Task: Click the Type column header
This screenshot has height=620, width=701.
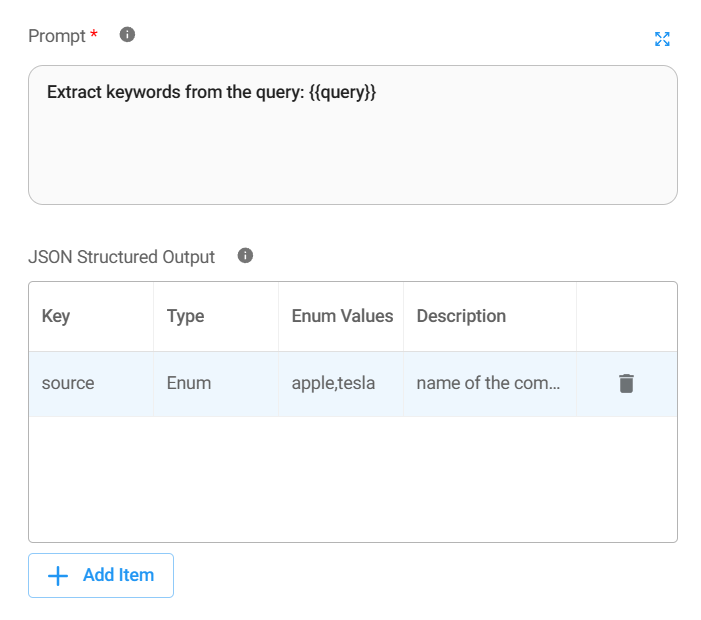Action: [185, 316]
